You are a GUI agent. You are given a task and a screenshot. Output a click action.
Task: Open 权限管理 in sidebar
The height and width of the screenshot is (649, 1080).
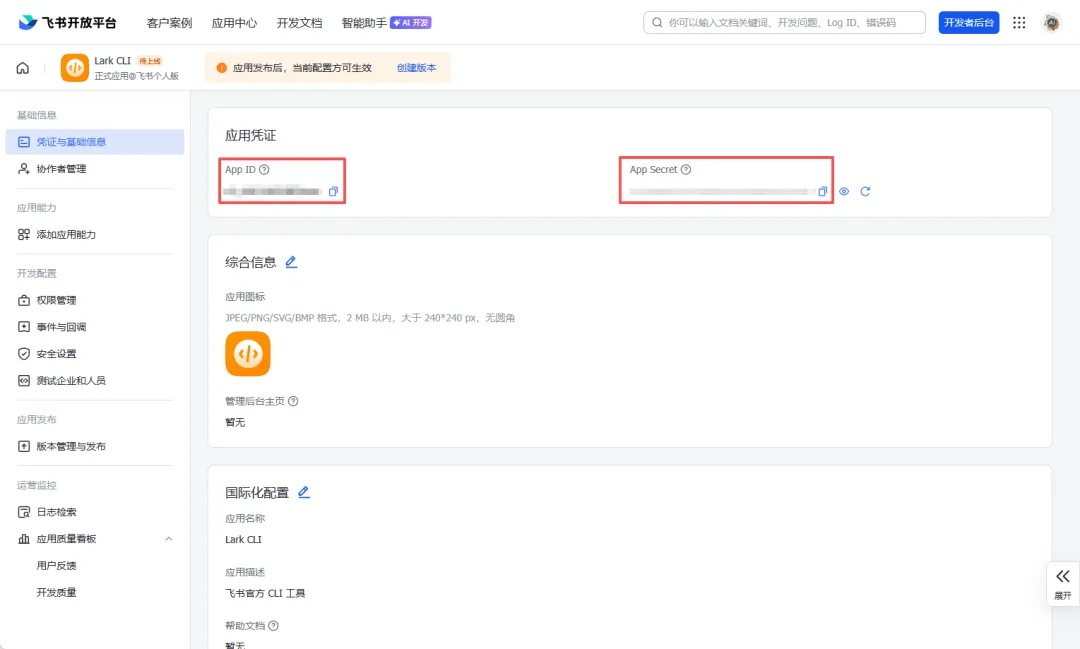tap(95, 300)
